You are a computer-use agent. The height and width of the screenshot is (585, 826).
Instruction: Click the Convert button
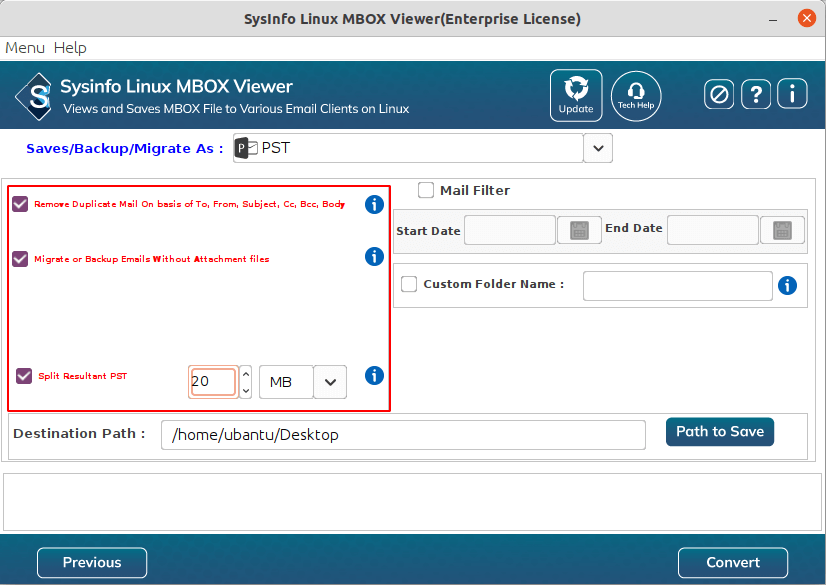pyautogui.click(x=733, y=562)
